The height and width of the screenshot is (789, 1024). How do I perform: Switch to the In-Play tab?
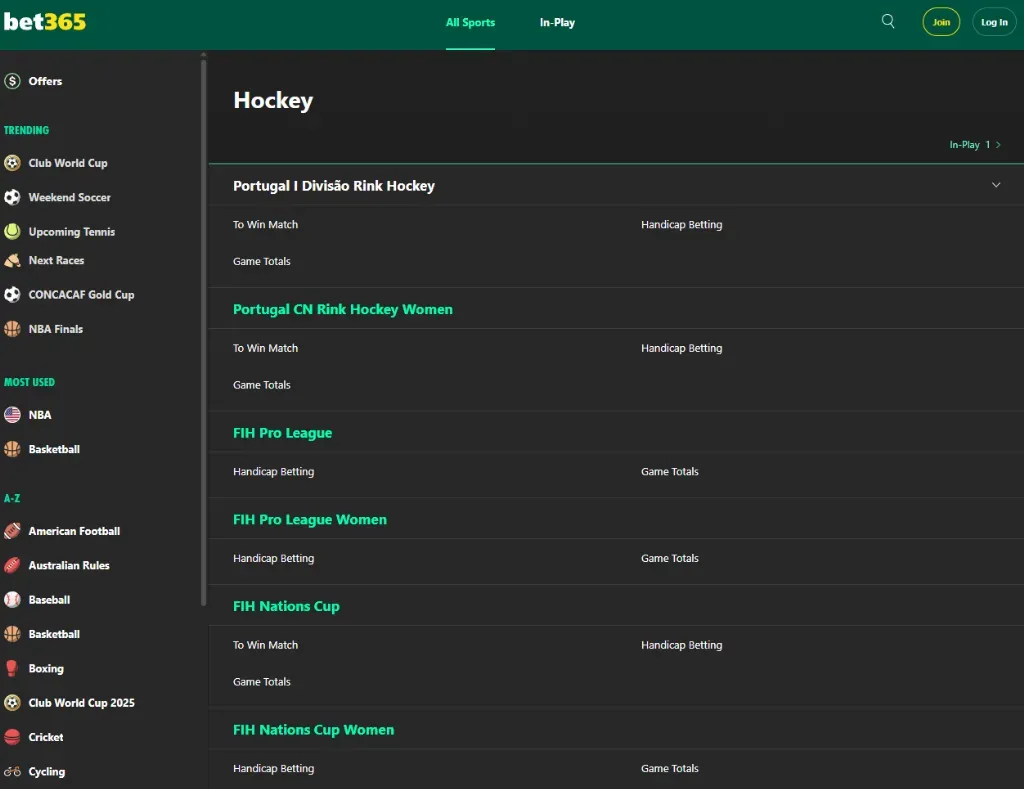tap(557, 22)
